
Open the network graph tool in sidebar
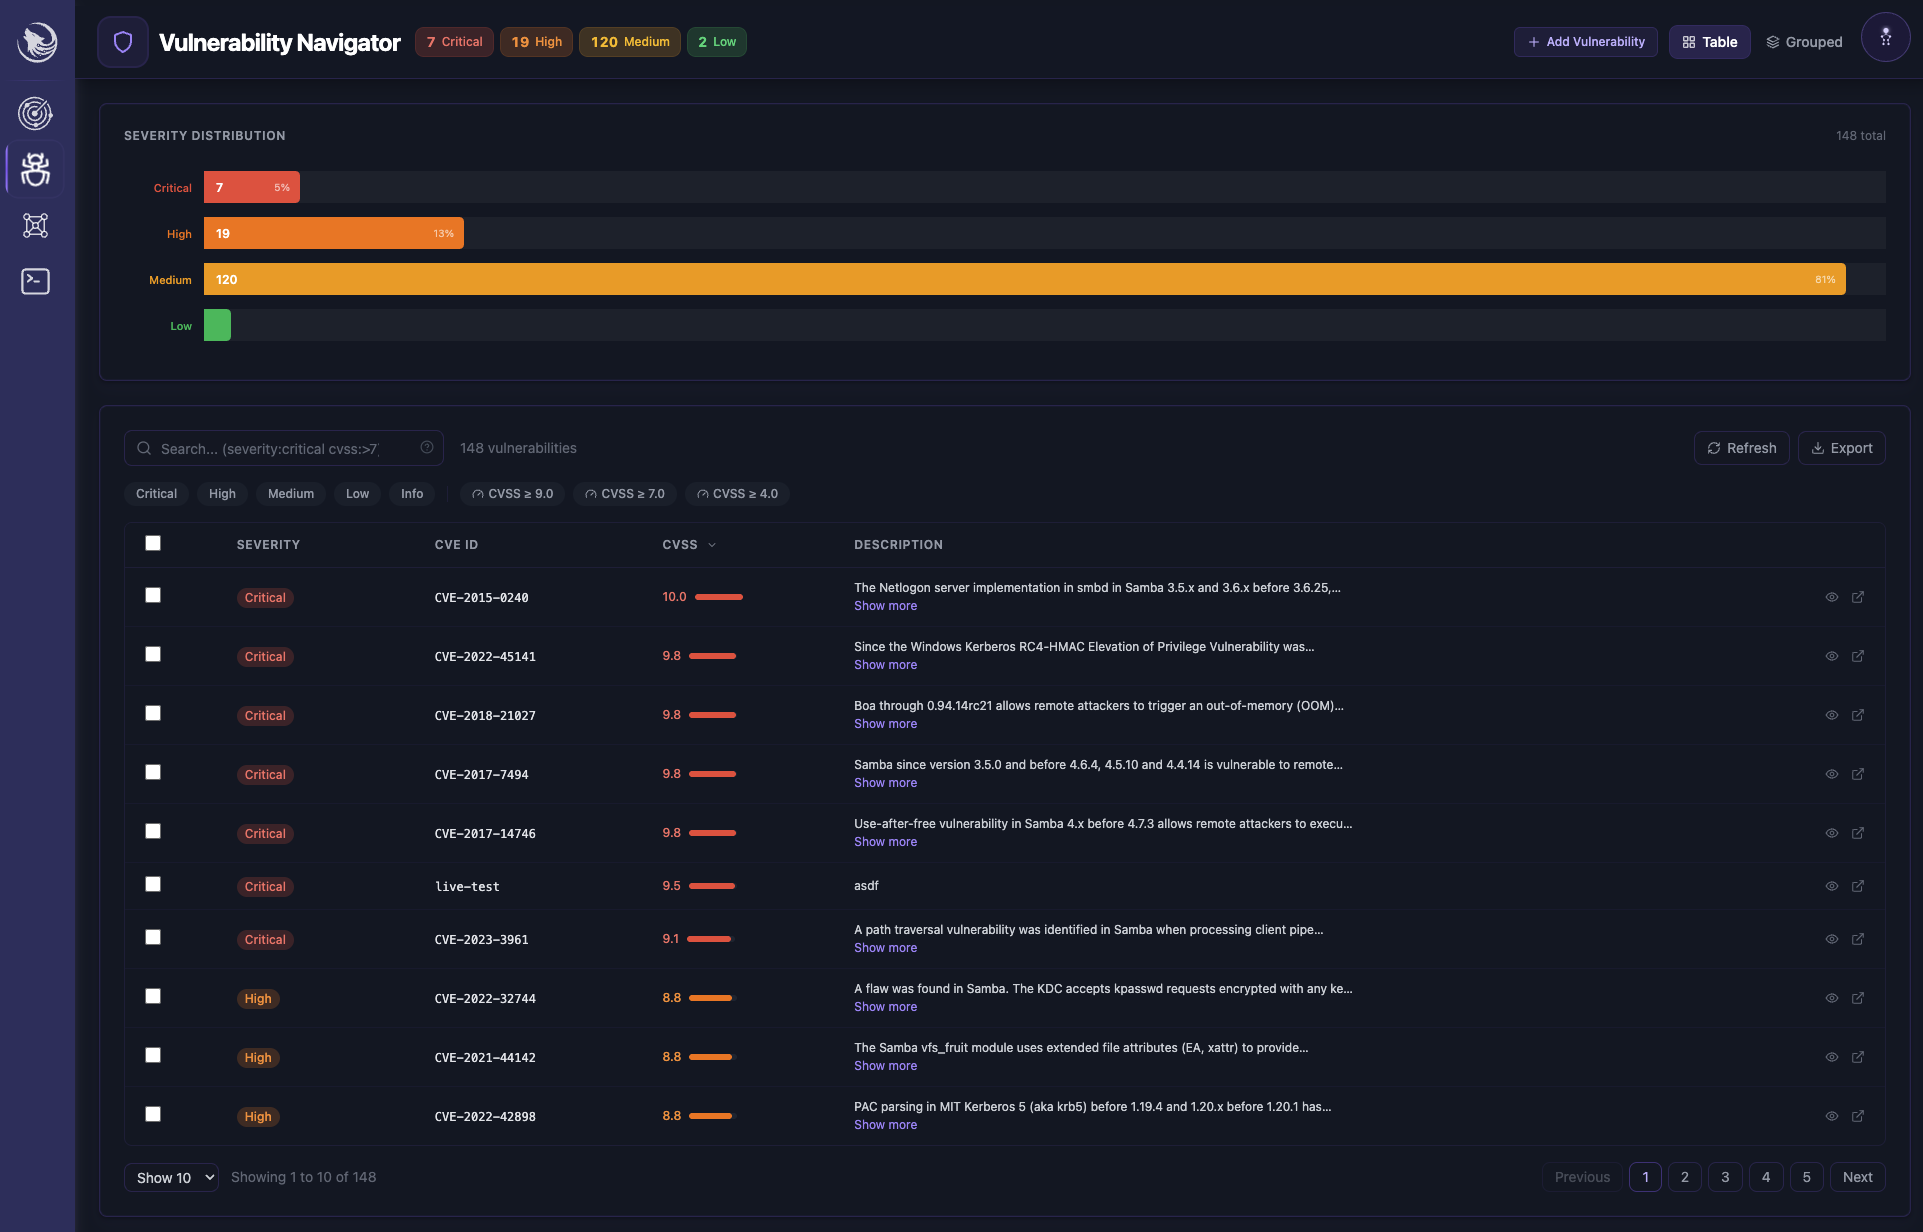(35, 225)
